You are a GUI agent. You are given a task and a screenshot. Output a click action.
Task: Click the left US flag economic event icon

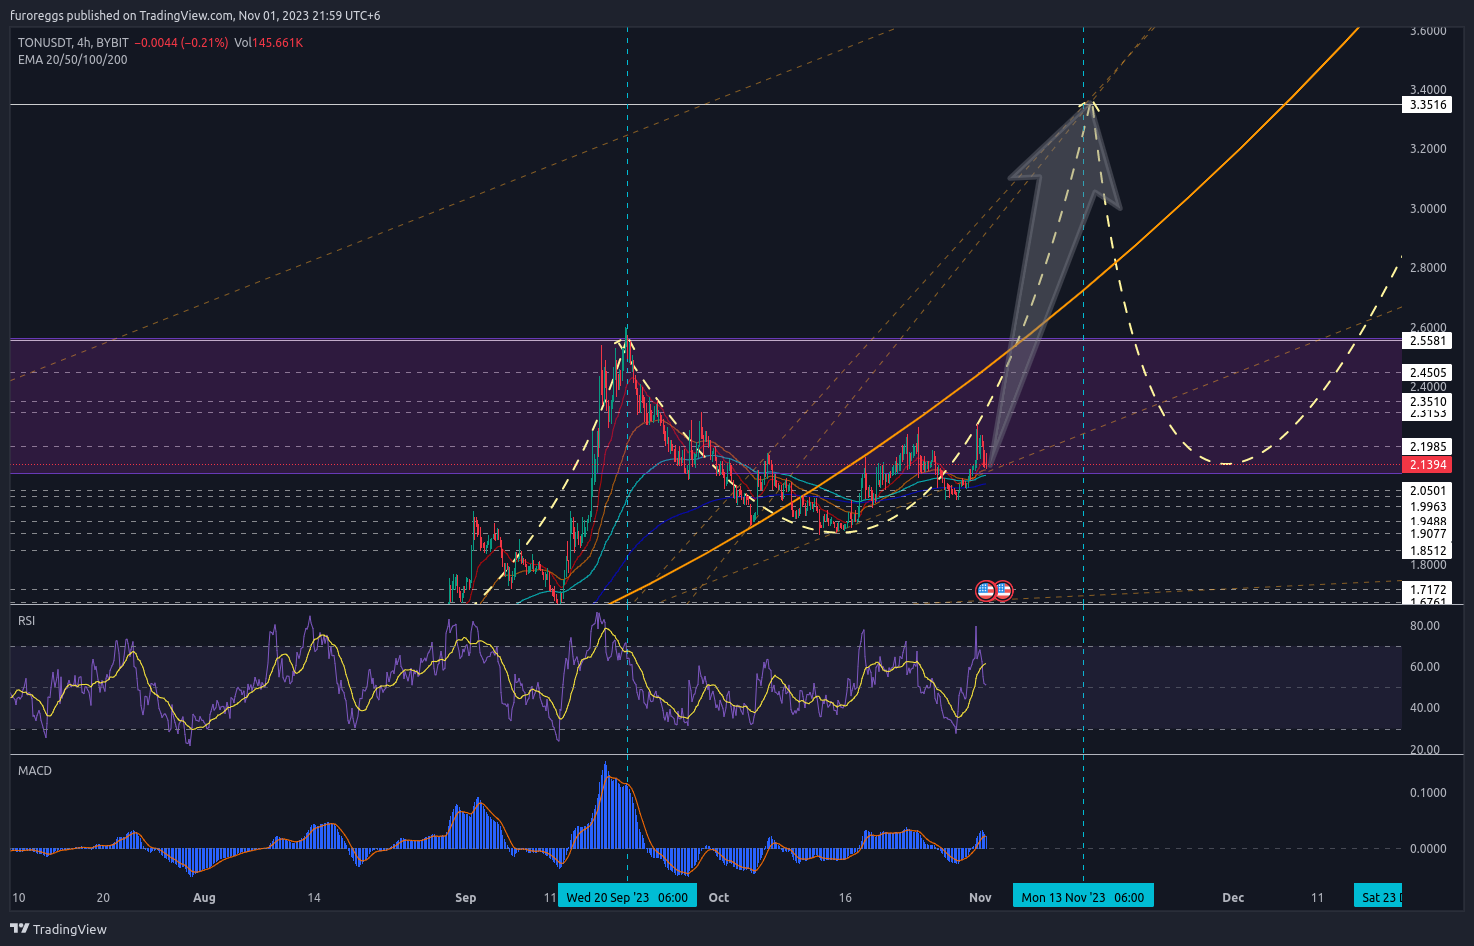(985, 591)
